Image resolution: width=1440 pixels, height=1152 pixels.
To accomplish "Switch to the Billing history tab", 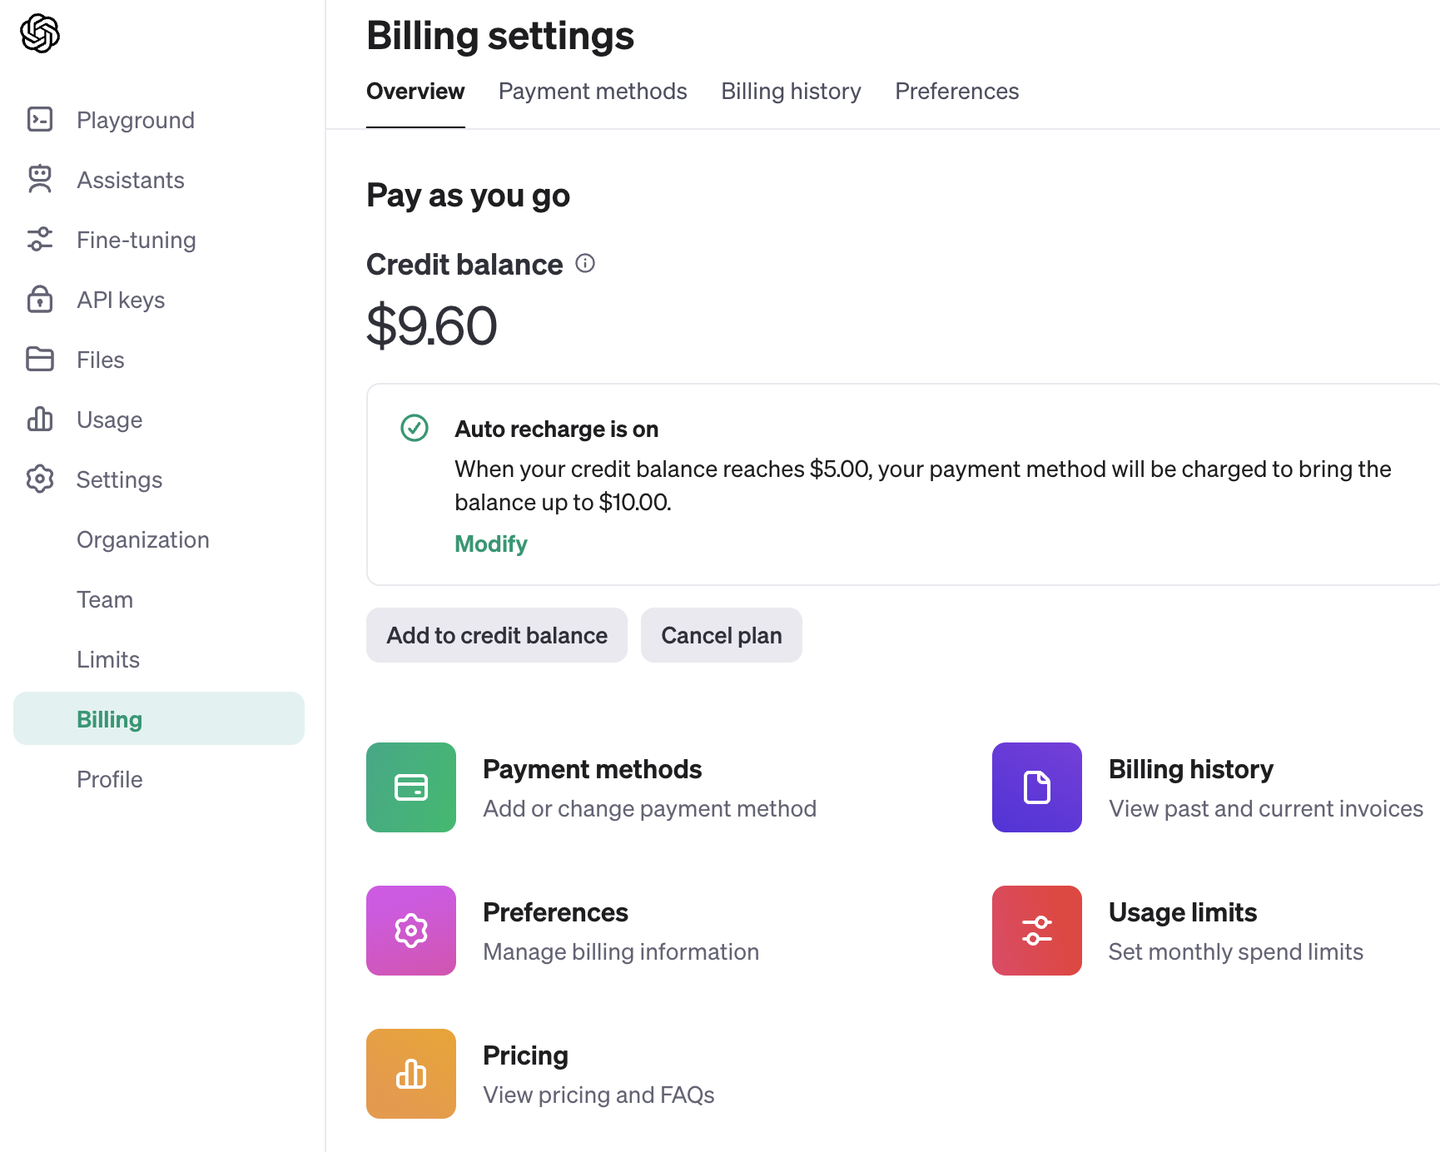I will [x=791, y=91].
